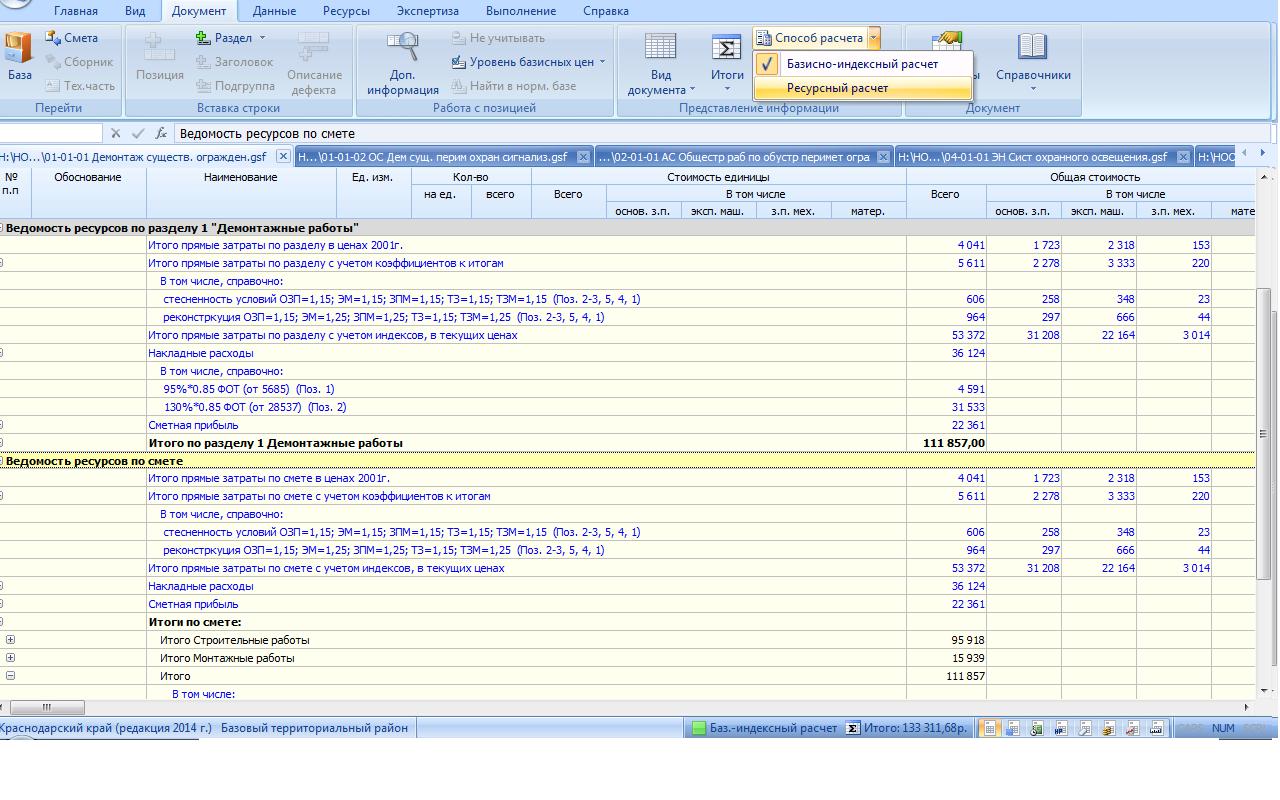Open the База icon in the ribbon
The image size is (1280, 800).
pos(17,50)
